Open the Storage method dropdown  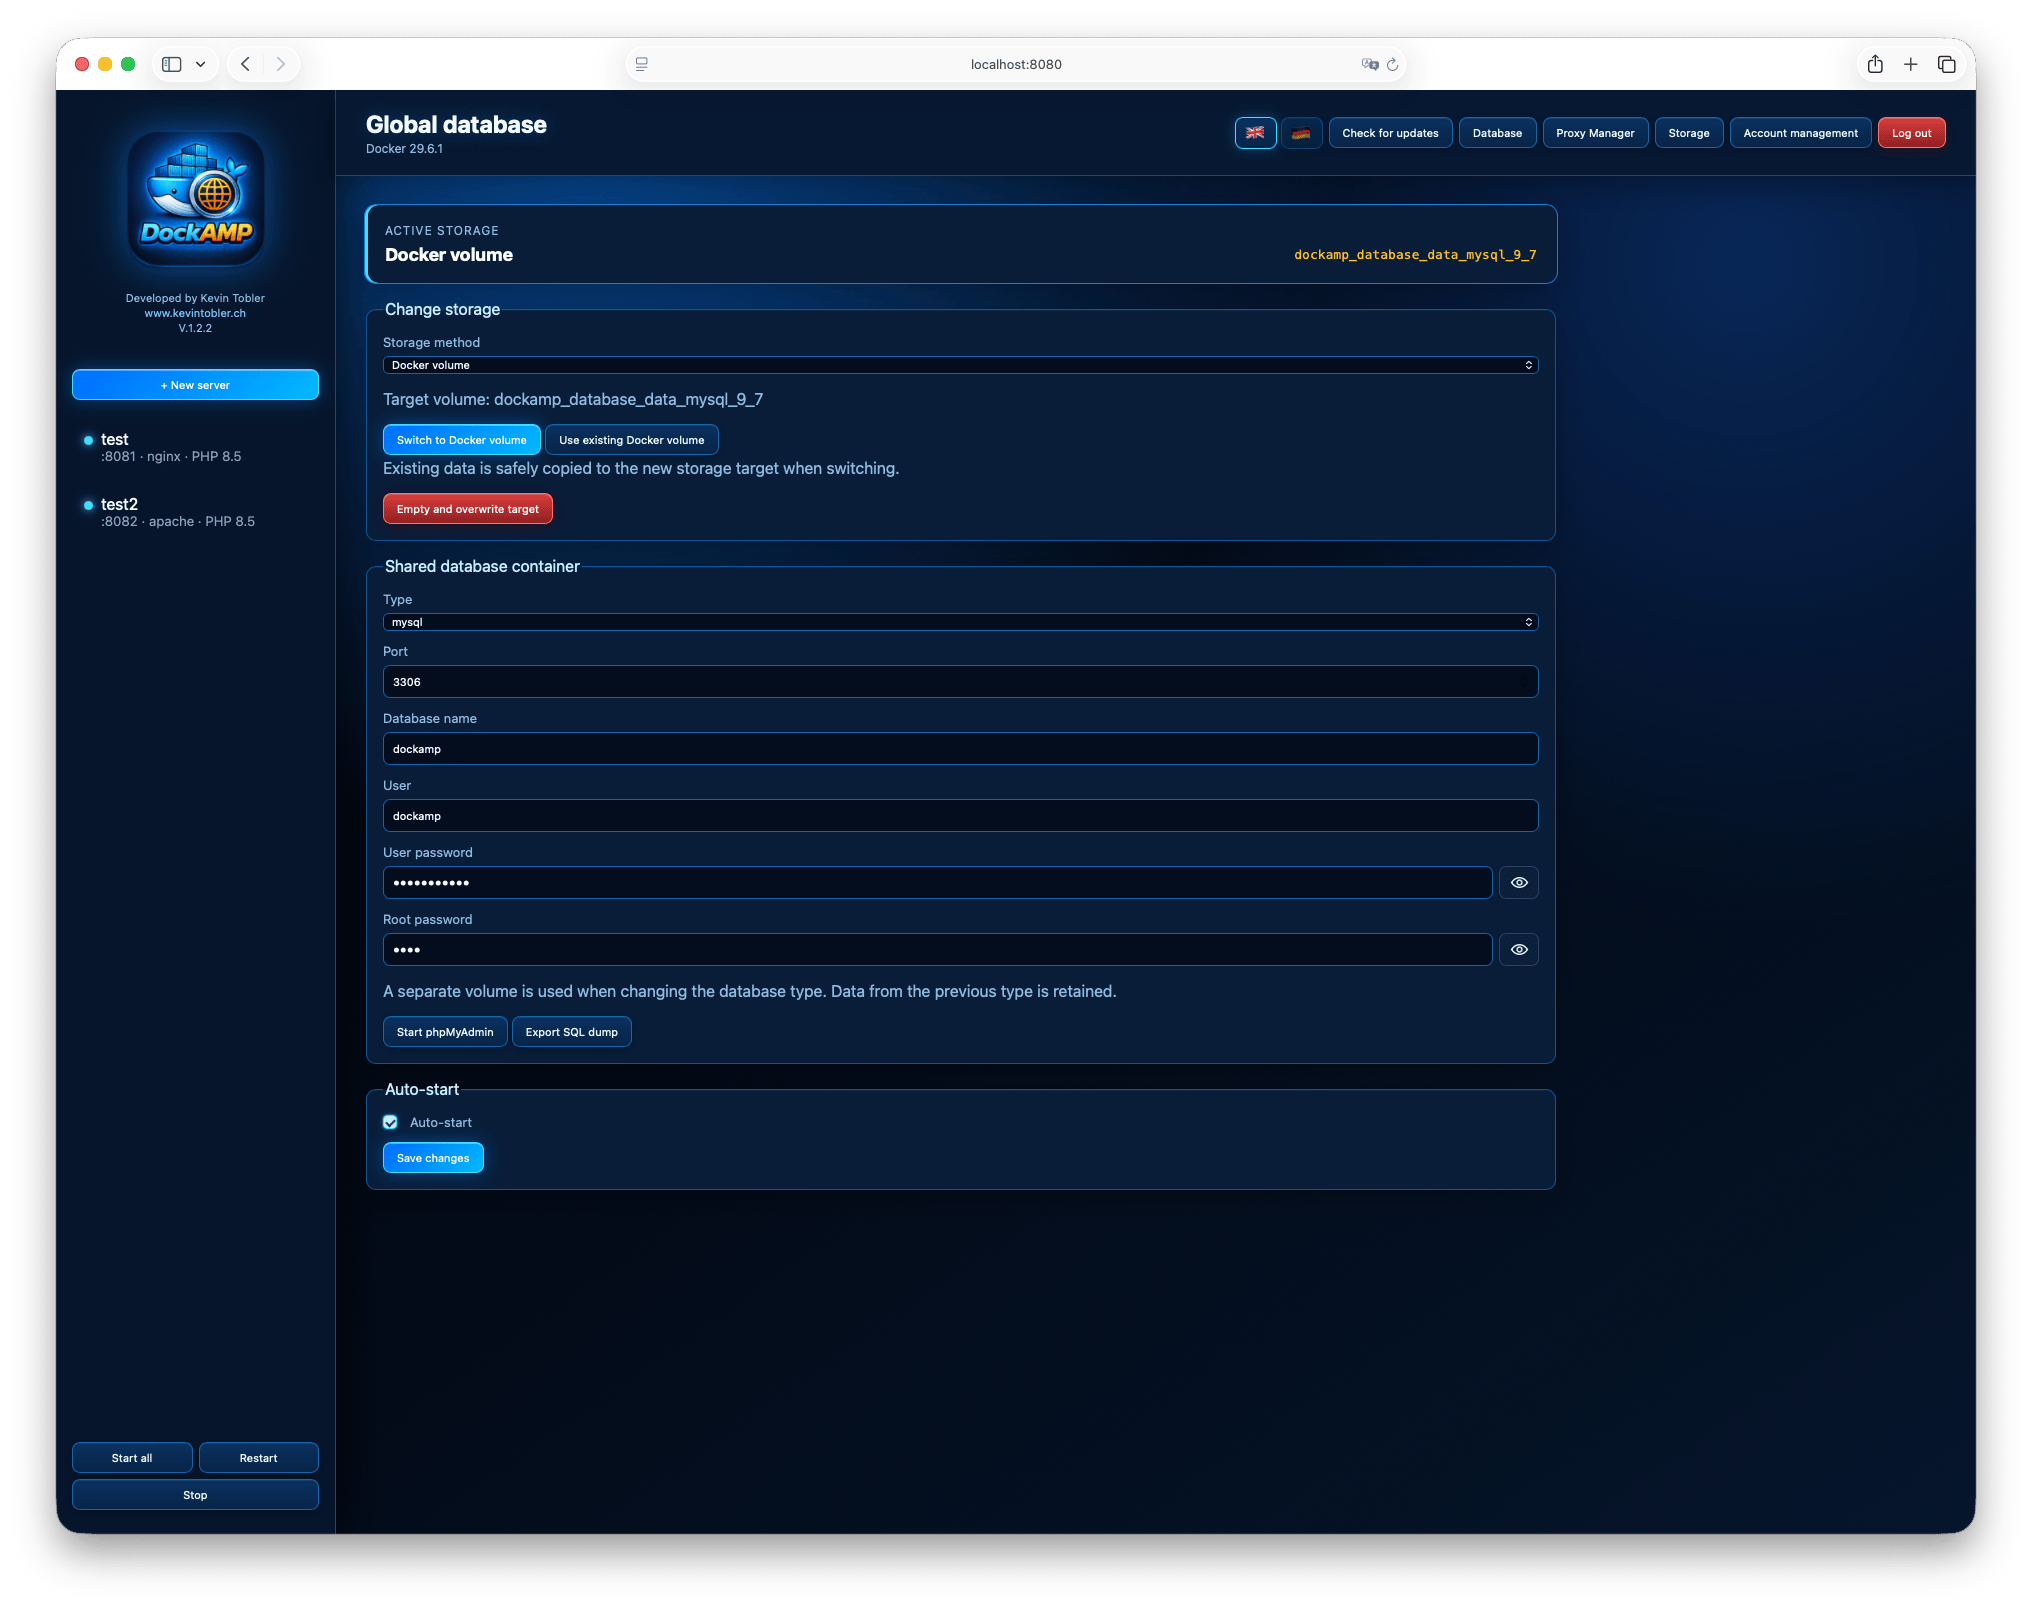pyautogui.click(x=960, y=365)
